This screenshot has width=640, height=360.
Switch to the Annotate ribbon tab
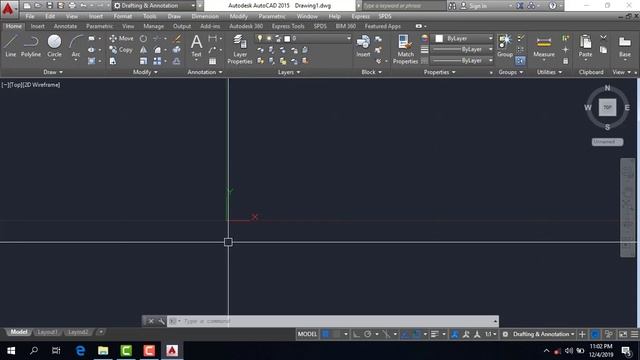pyautogui.click(x=65, y=26)
